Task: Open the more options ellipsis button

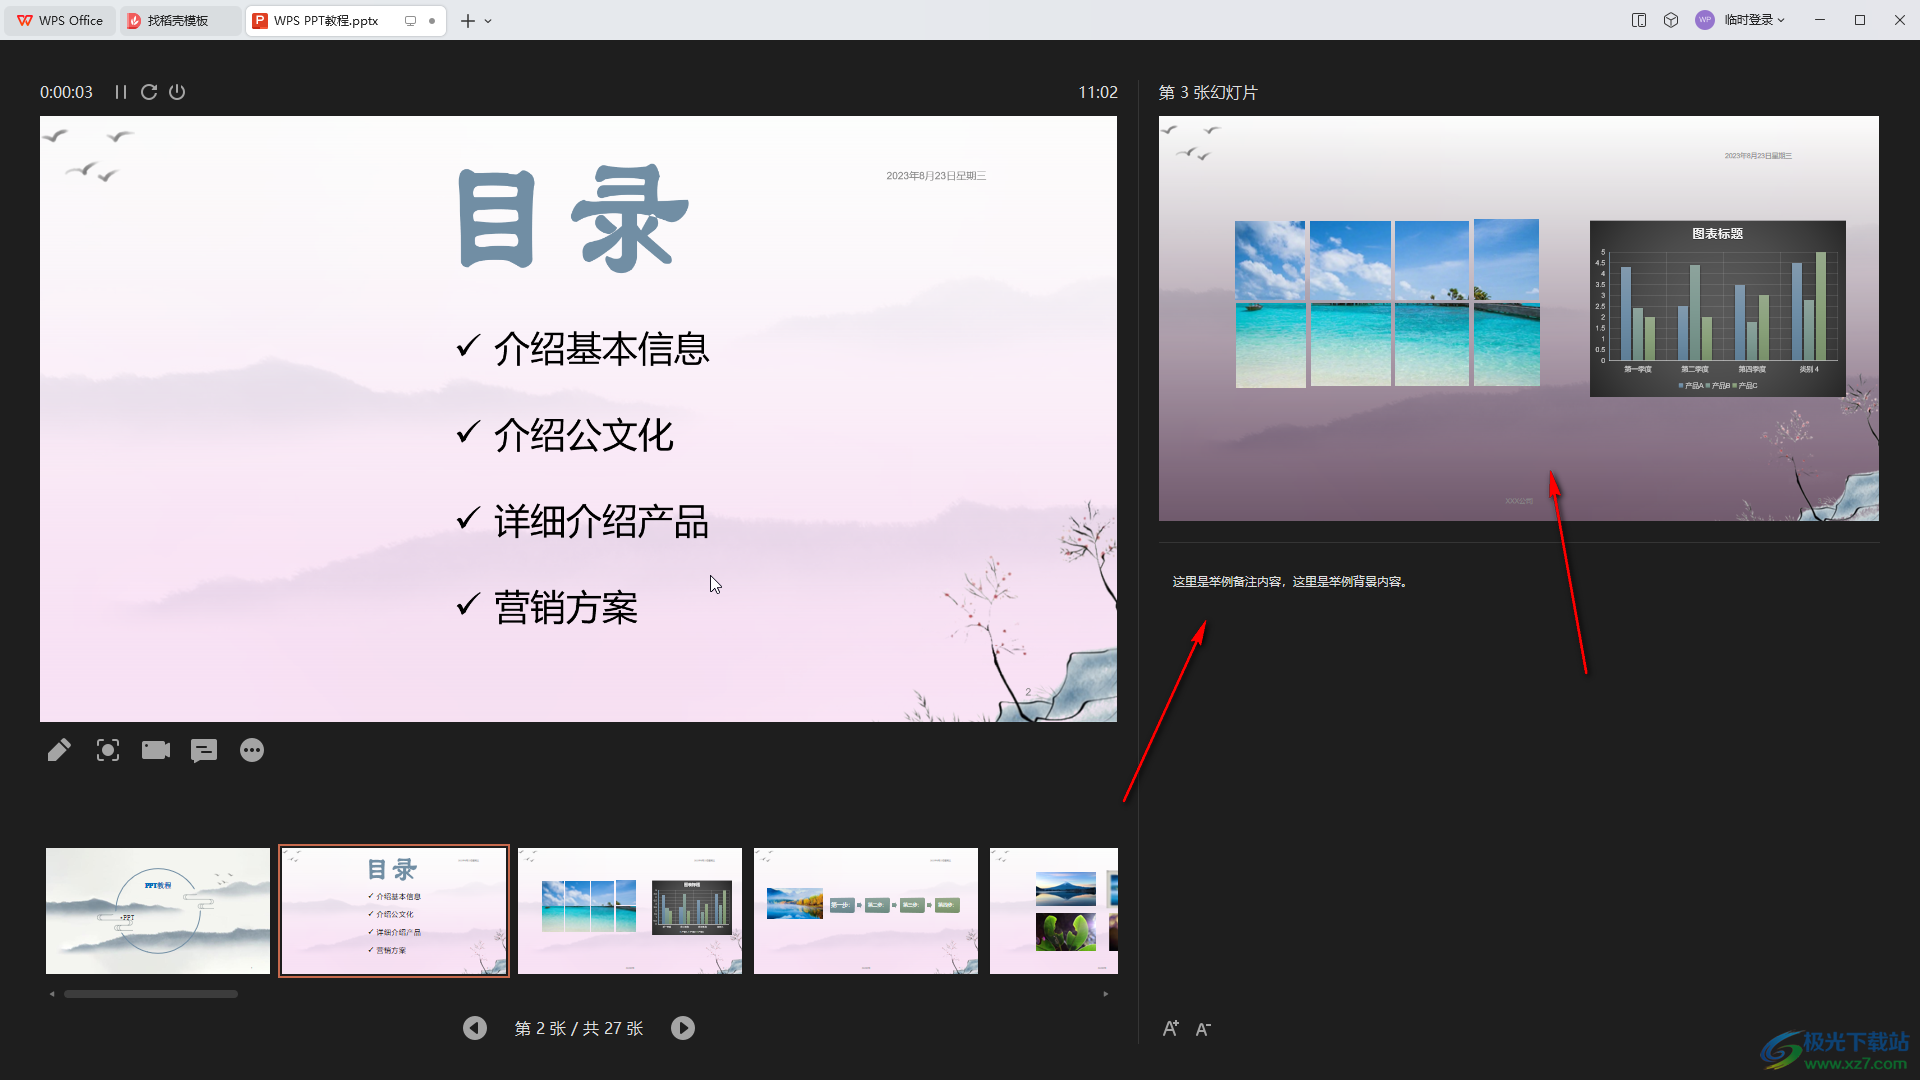Action: coord(252,750)
